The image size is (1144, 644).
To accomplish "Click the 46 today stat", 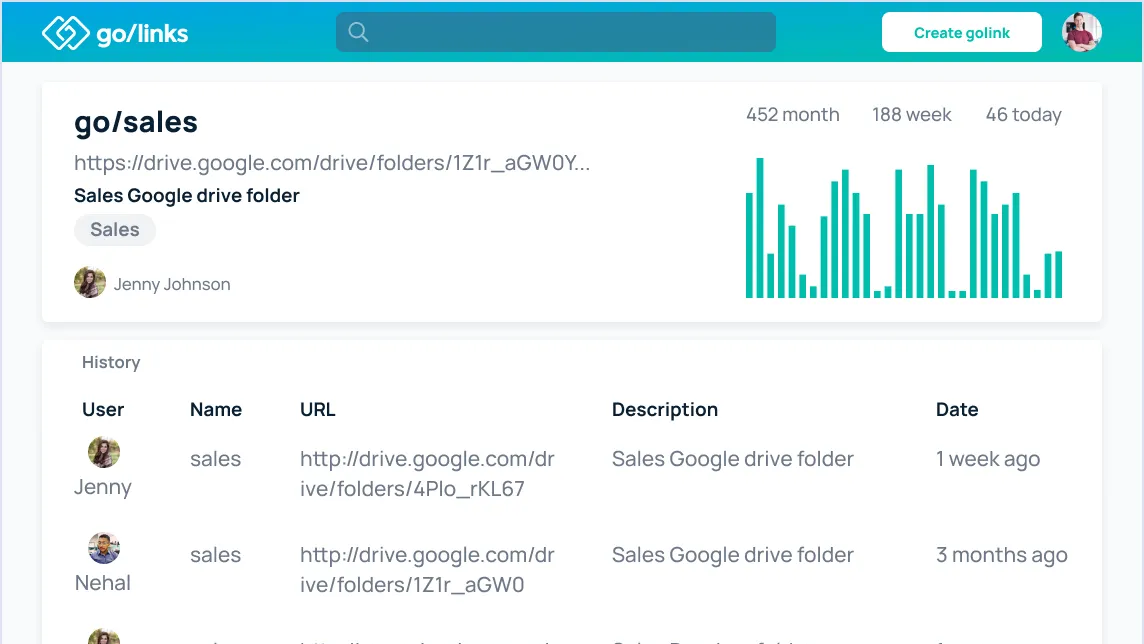I will 1023,114.
